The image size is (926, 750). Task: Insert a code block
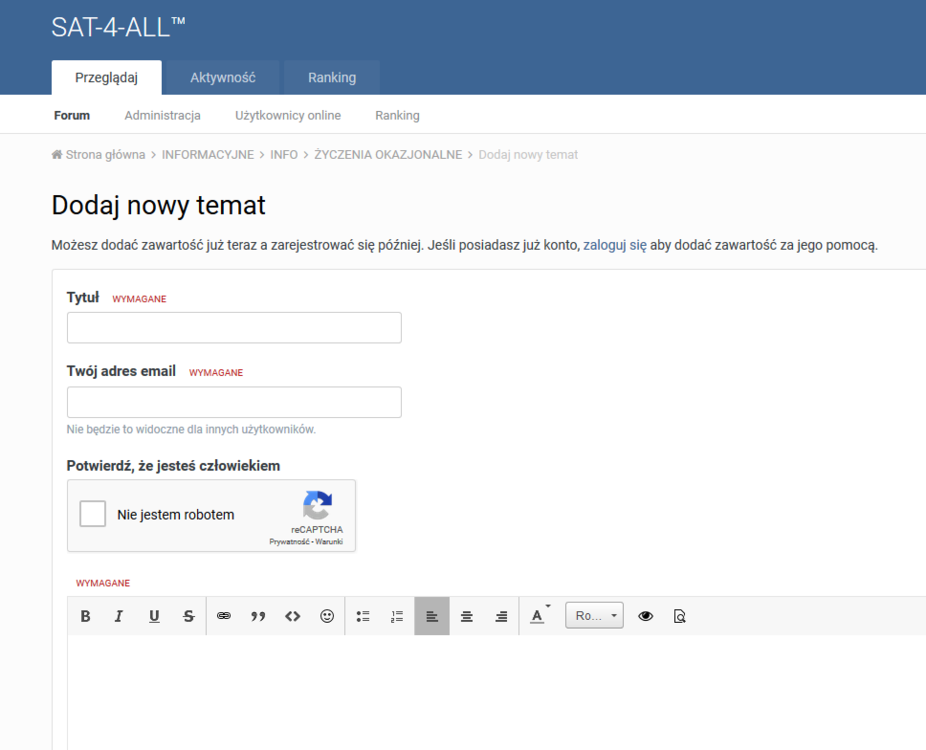point(292,616)
